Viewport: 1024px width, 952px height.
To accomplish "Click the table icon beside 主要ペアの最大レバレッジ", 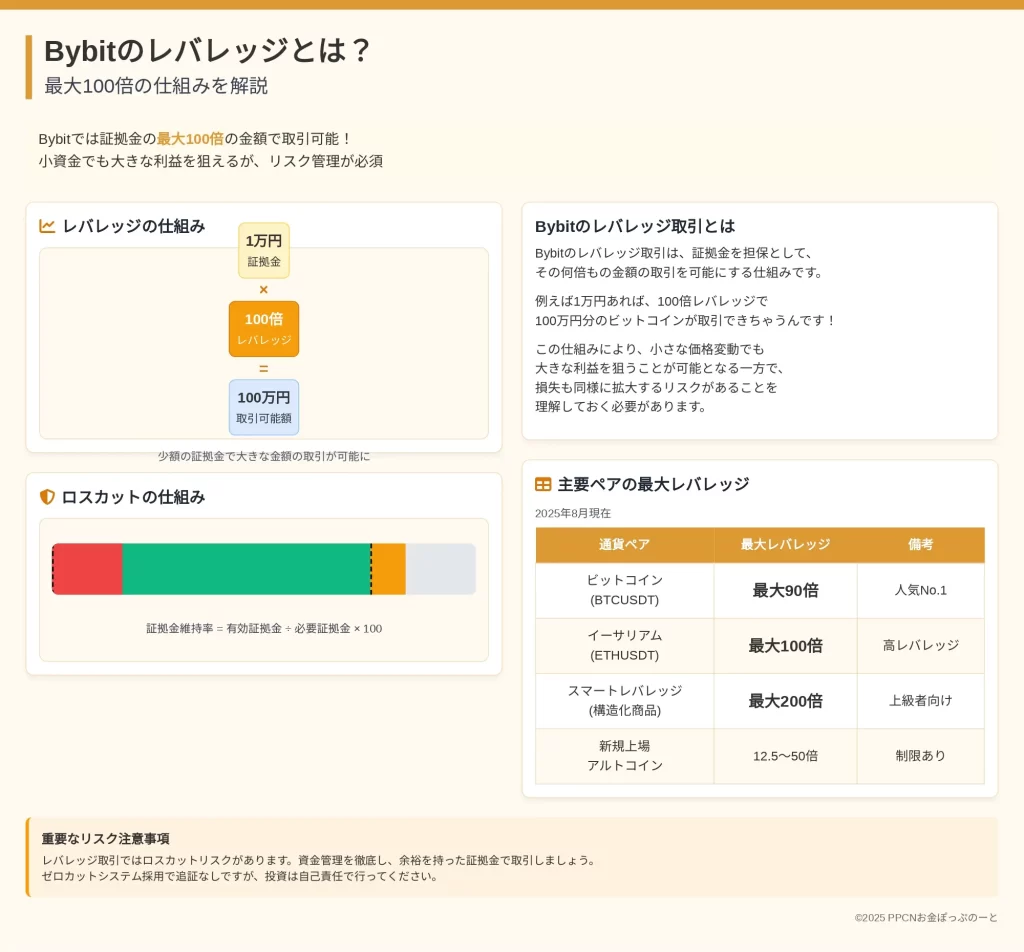I will pyautogui.click(x=543, y=484).
